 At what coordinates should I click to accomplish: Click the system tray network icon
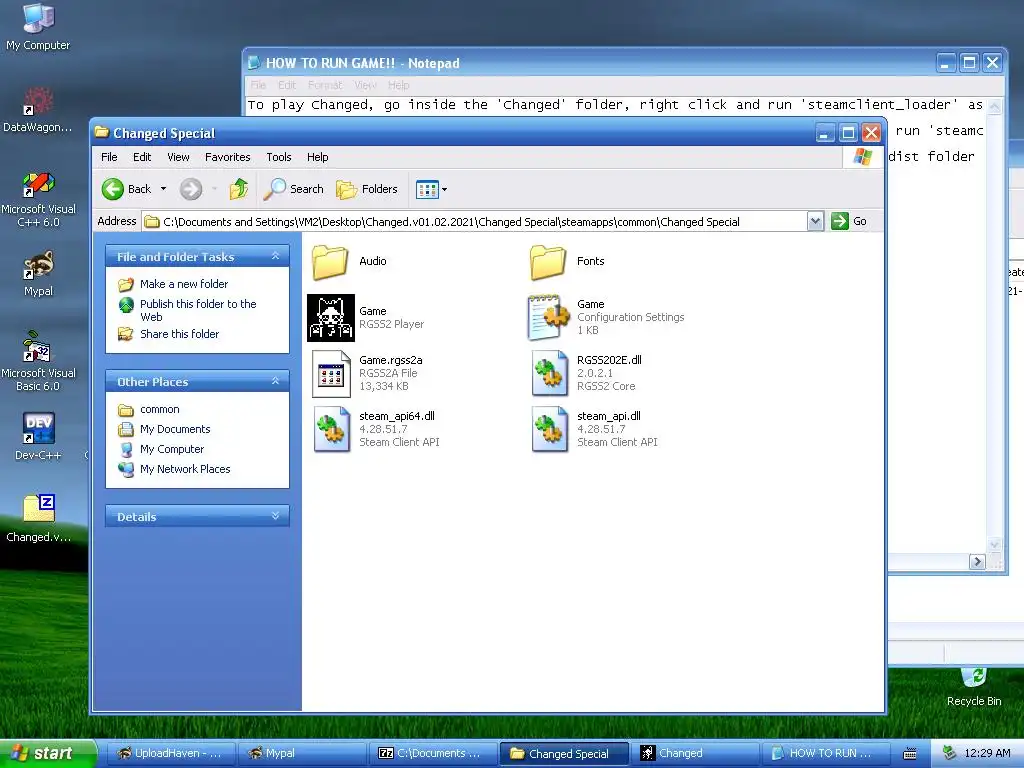[949, 753]
